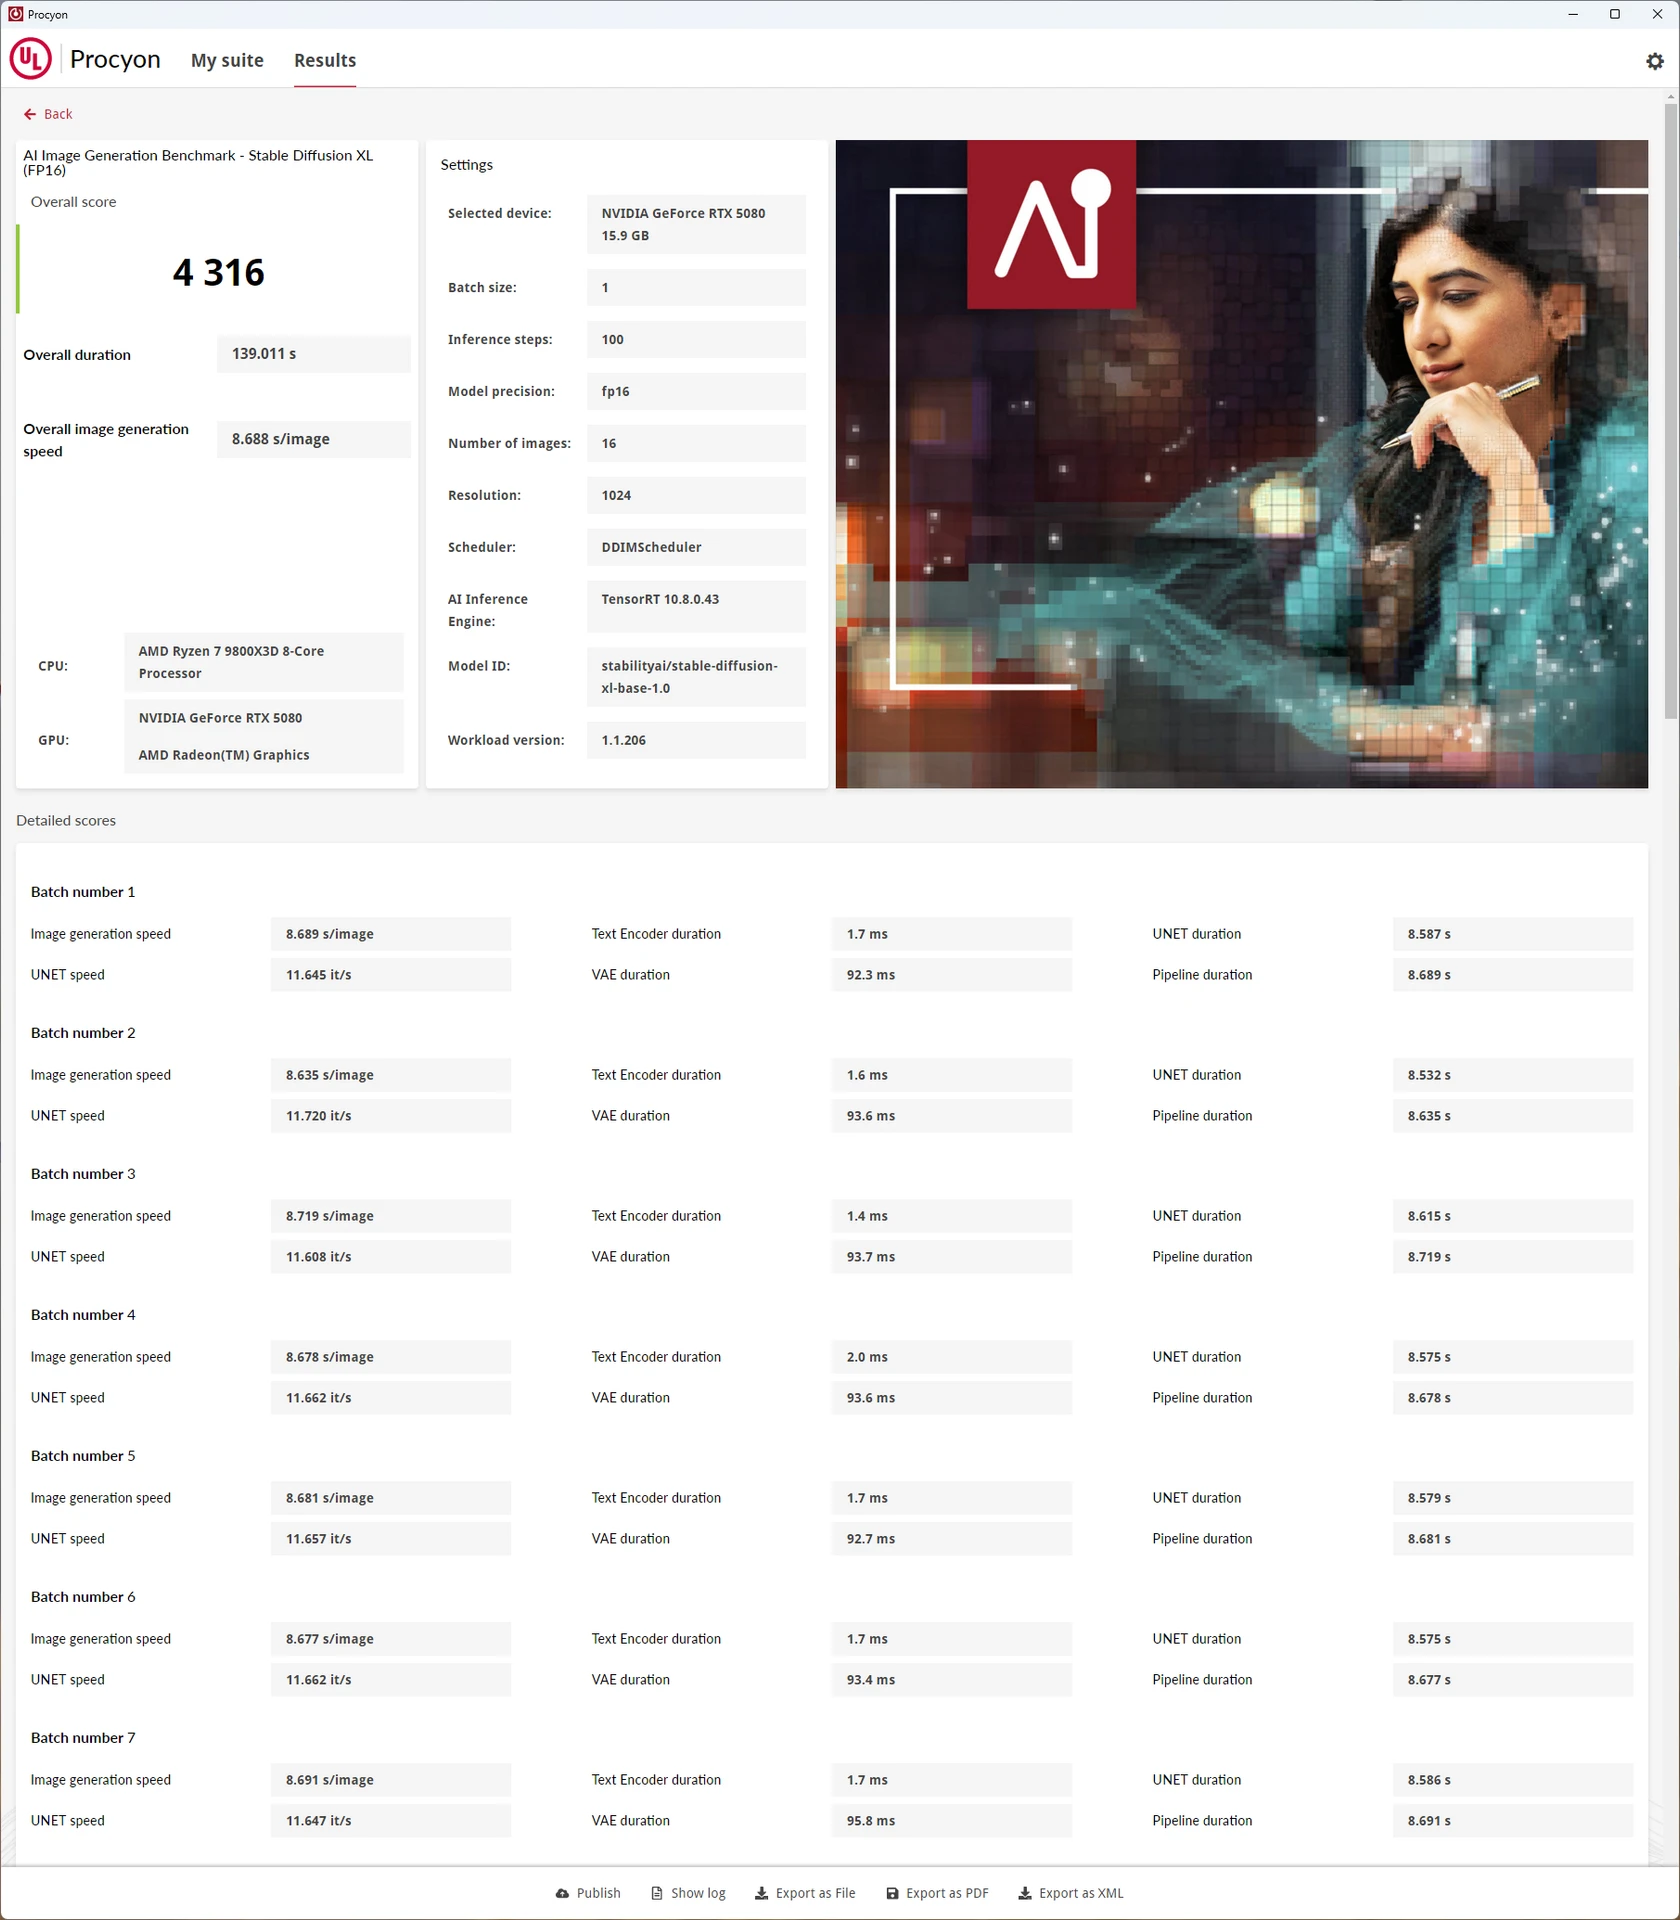Open the Results tab
The height and width of the screenshot is (1920, 1680).
tap(325, 60)
